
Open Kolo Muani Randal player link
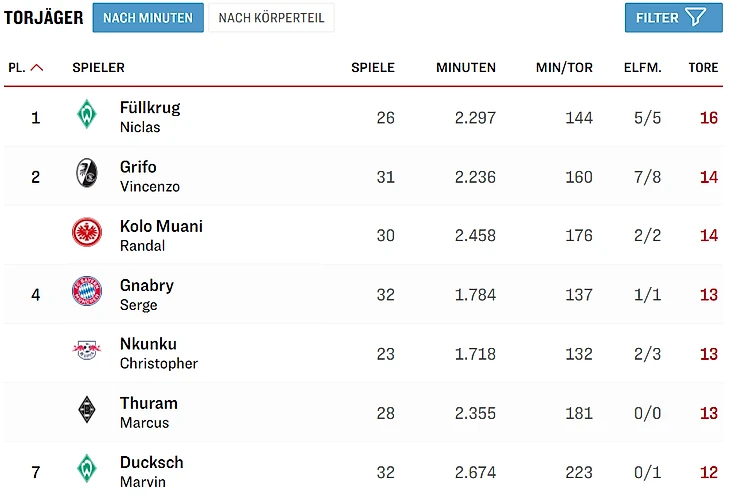click(161, 234)
